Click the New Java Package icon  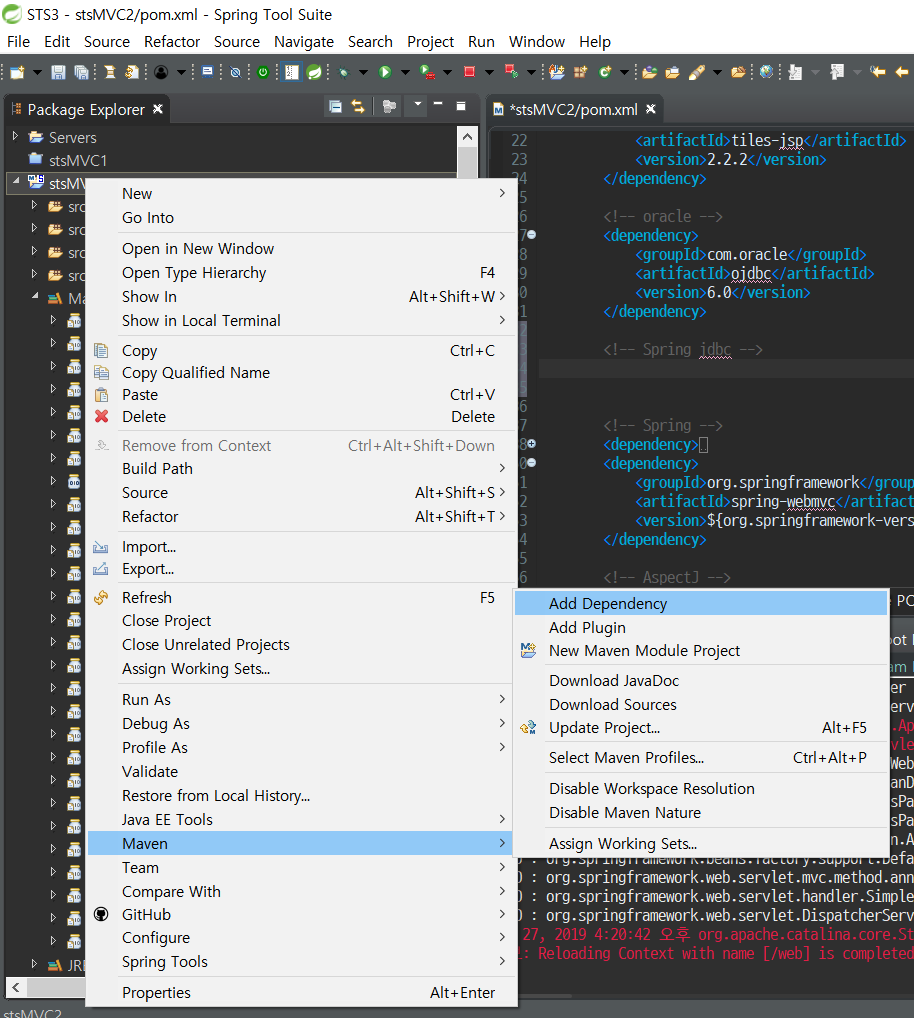[x=580, y=72]
